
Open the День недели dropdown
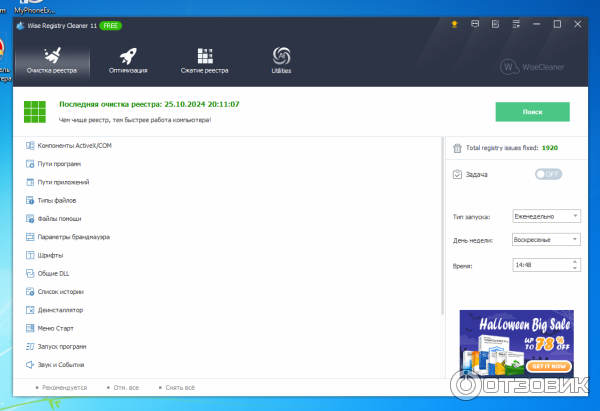[x=546, y=240]
